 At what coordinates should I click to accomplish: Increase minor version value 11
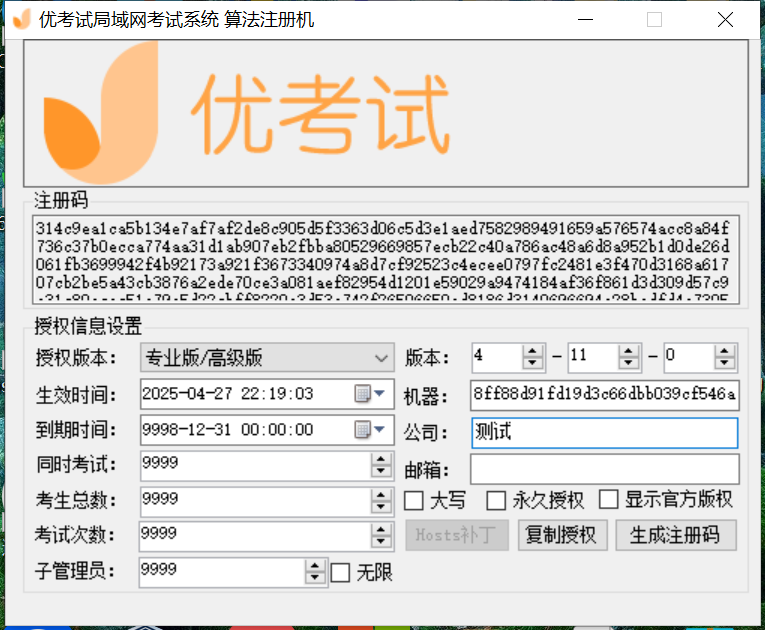click(x=628, y=351)
